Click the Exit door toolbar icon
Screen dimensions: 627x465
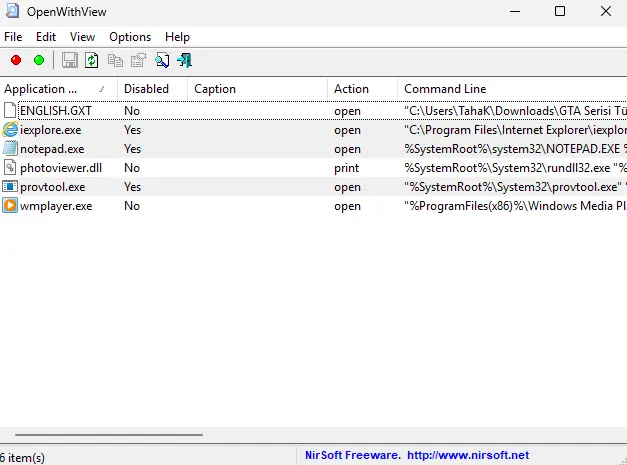pos(184,60)
